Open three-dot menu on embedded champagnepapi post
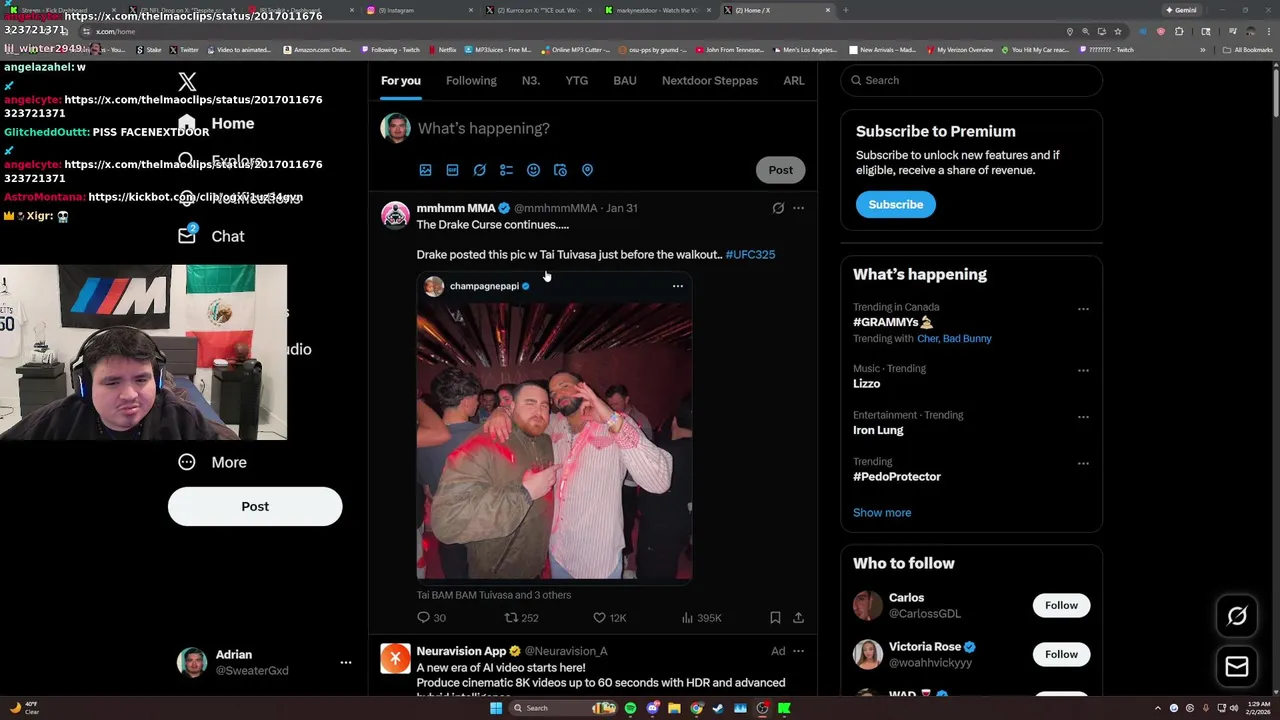 (678, 286)
